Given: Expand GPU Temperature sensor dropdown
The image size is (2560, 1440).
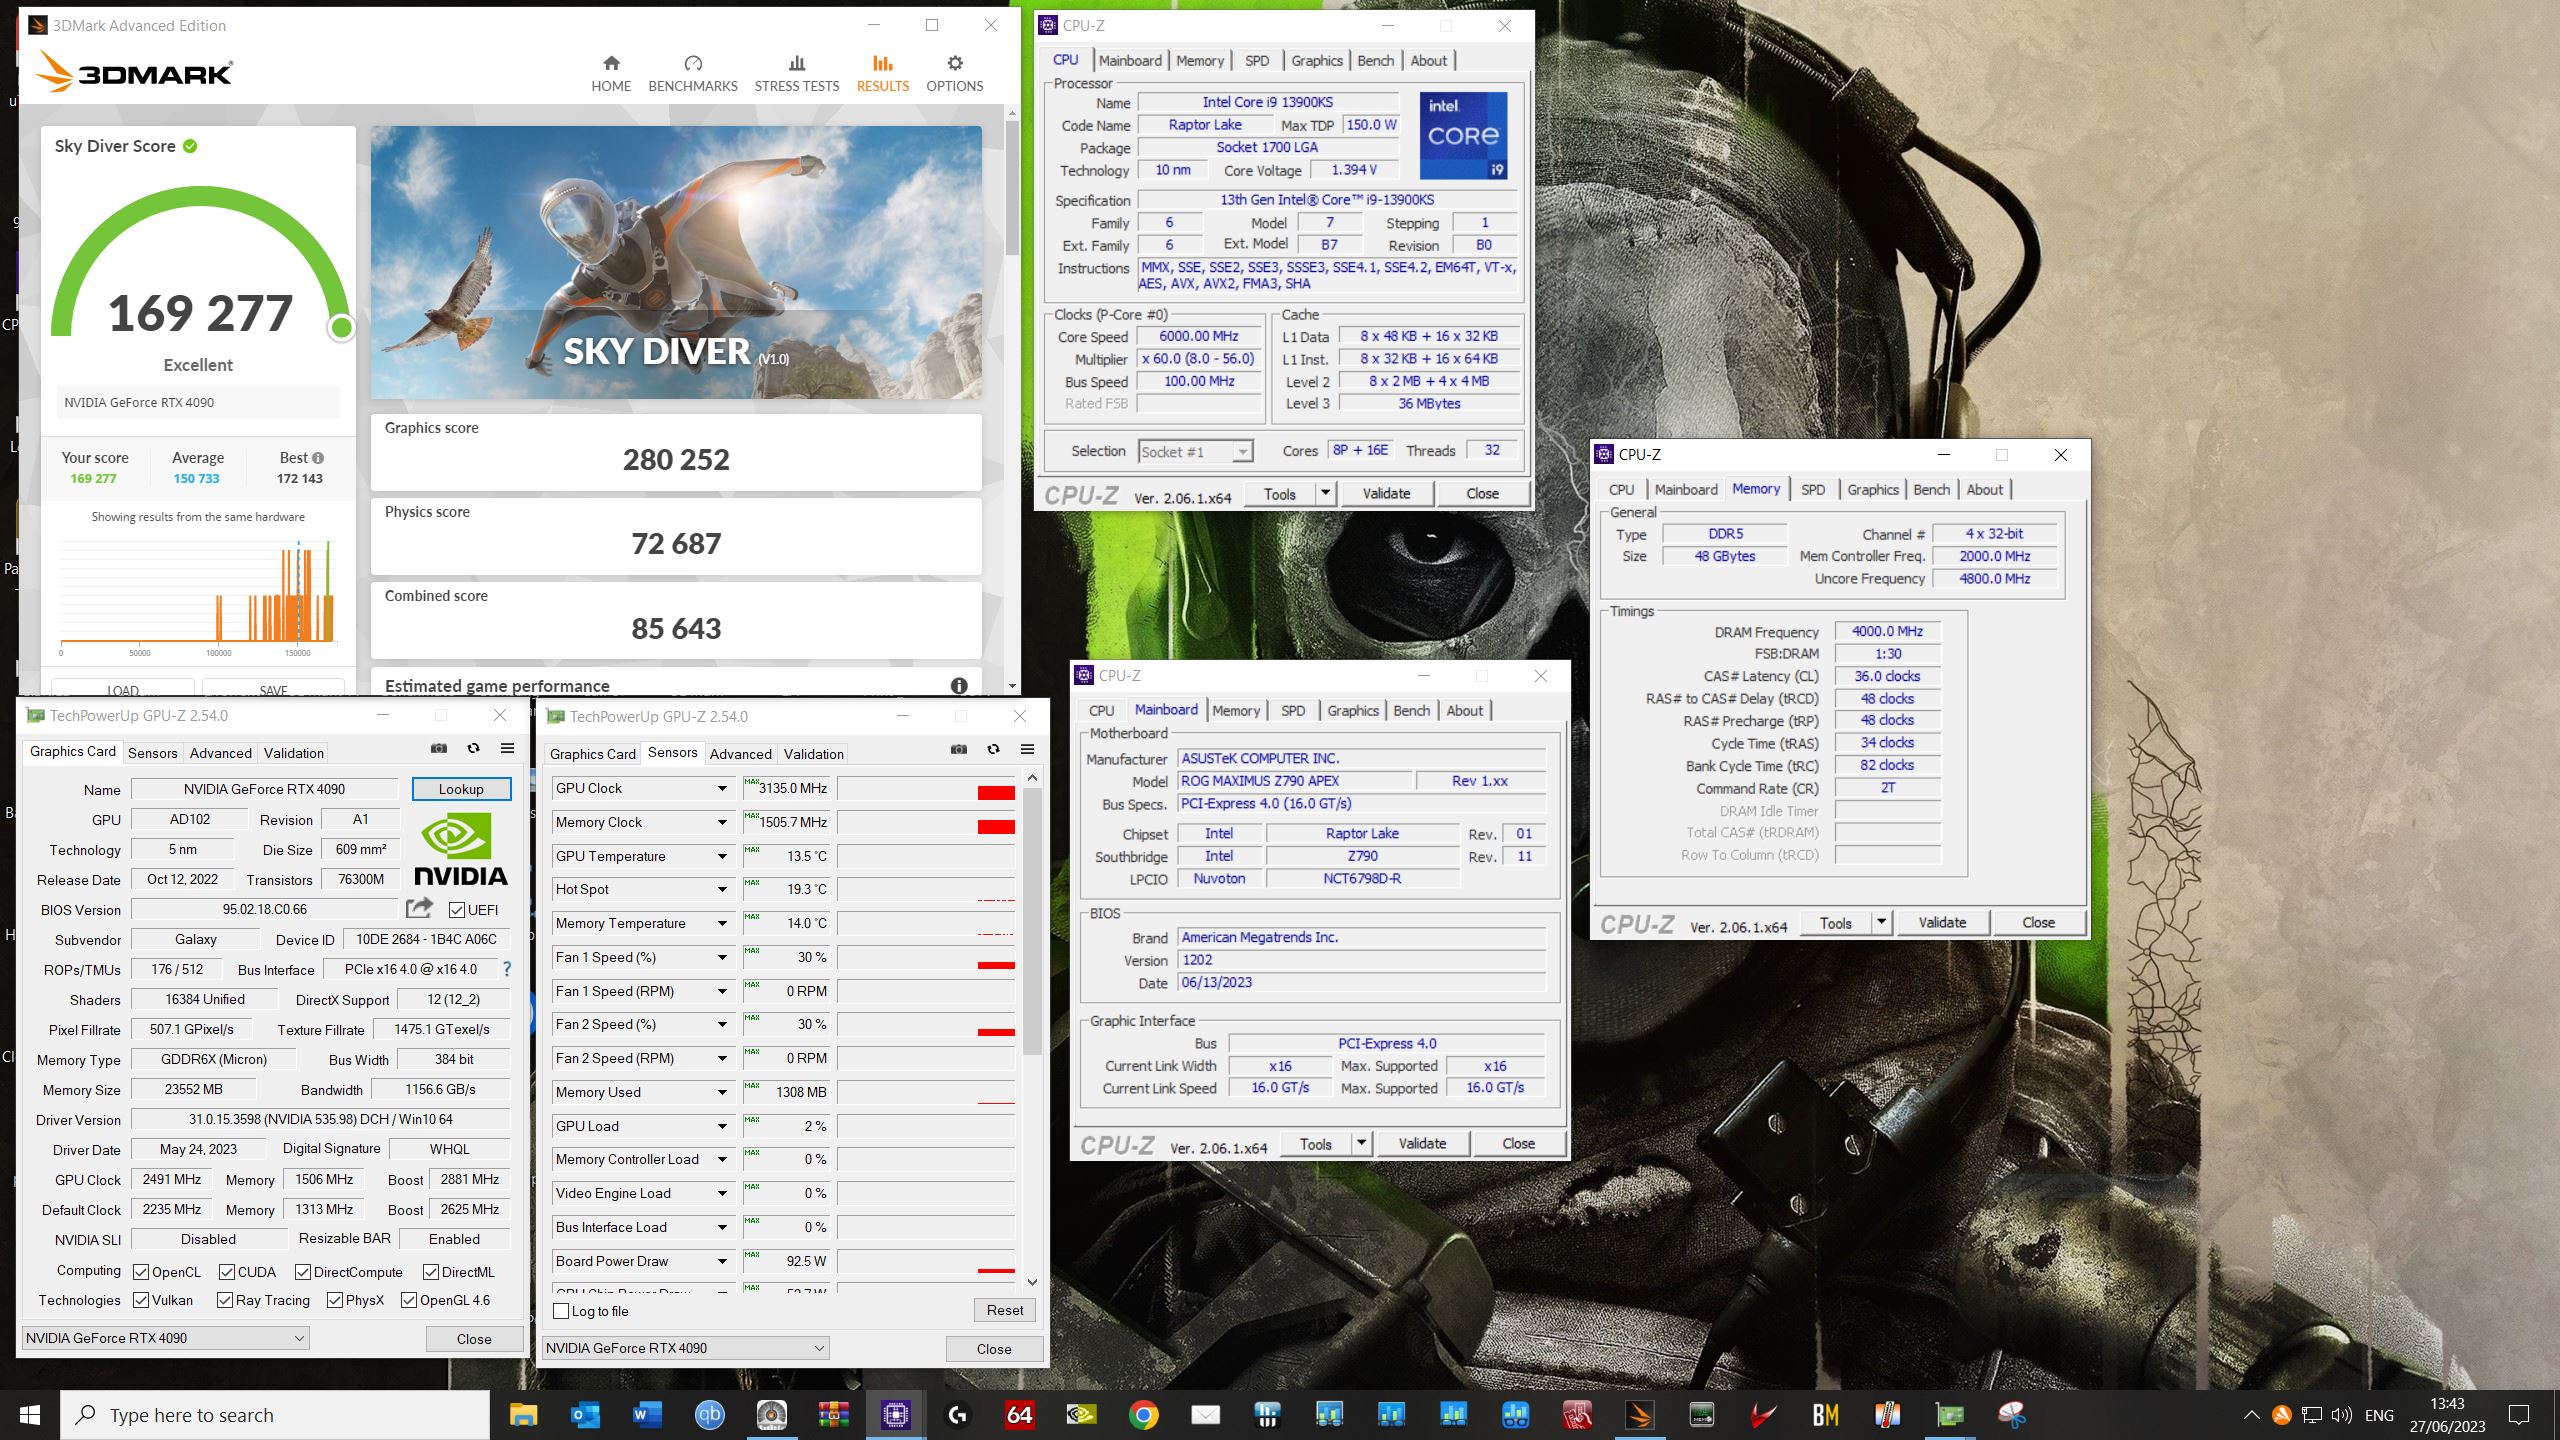Looking at the screenshot, I should pos(722,856).
